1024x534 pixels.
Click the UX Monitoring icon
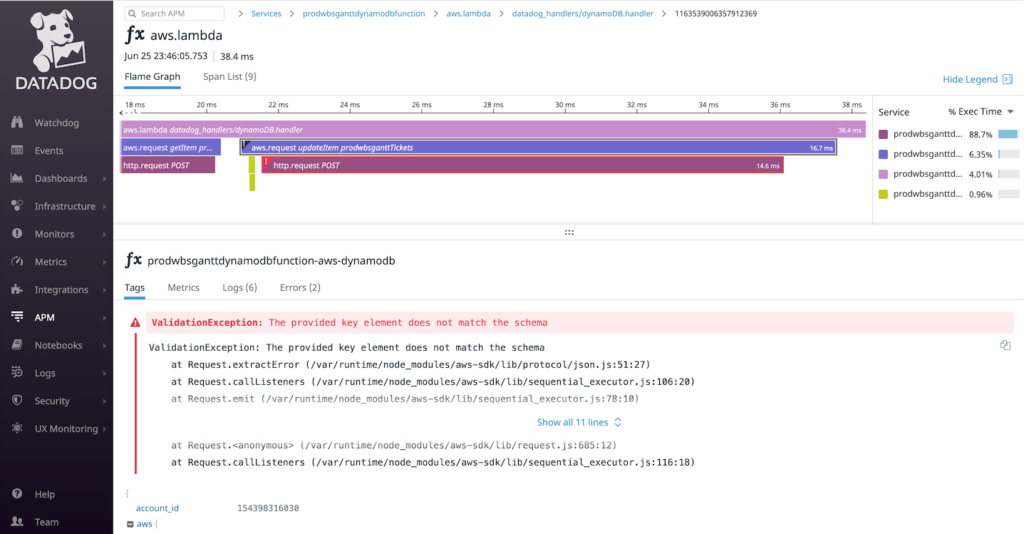pyautogui.click(x=17, y=428)
